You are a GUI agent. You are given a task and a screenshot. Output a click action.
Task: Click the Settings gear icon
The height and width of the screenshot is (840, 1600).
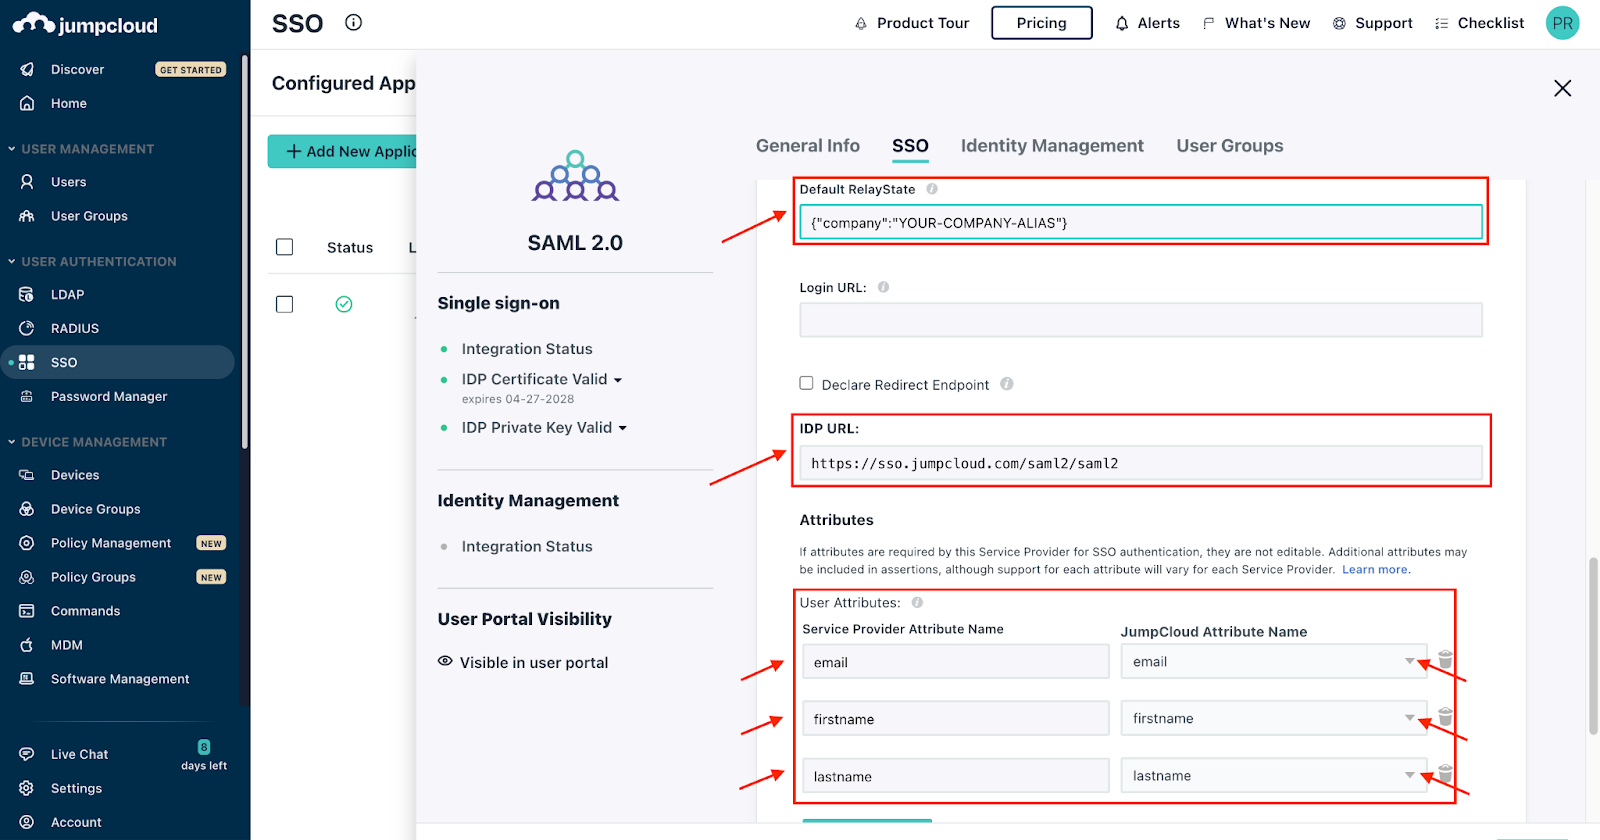(27, 788)
